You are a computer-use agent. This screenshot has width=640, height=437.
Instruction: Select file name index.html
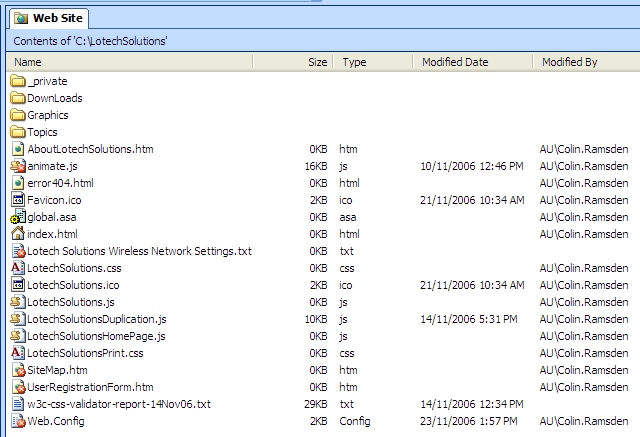tap(52, 234)
